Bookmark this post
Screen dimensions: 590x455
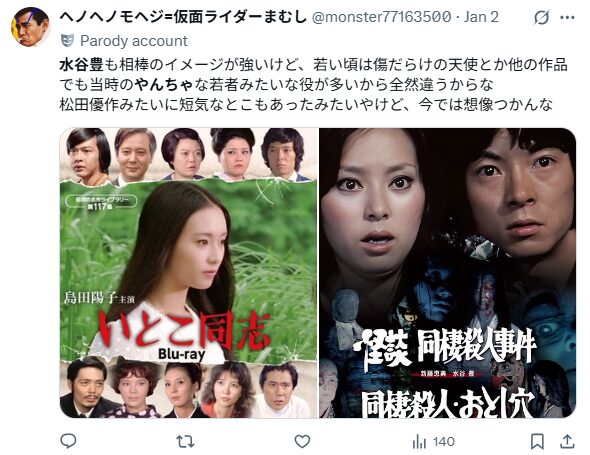pos(537,441)
